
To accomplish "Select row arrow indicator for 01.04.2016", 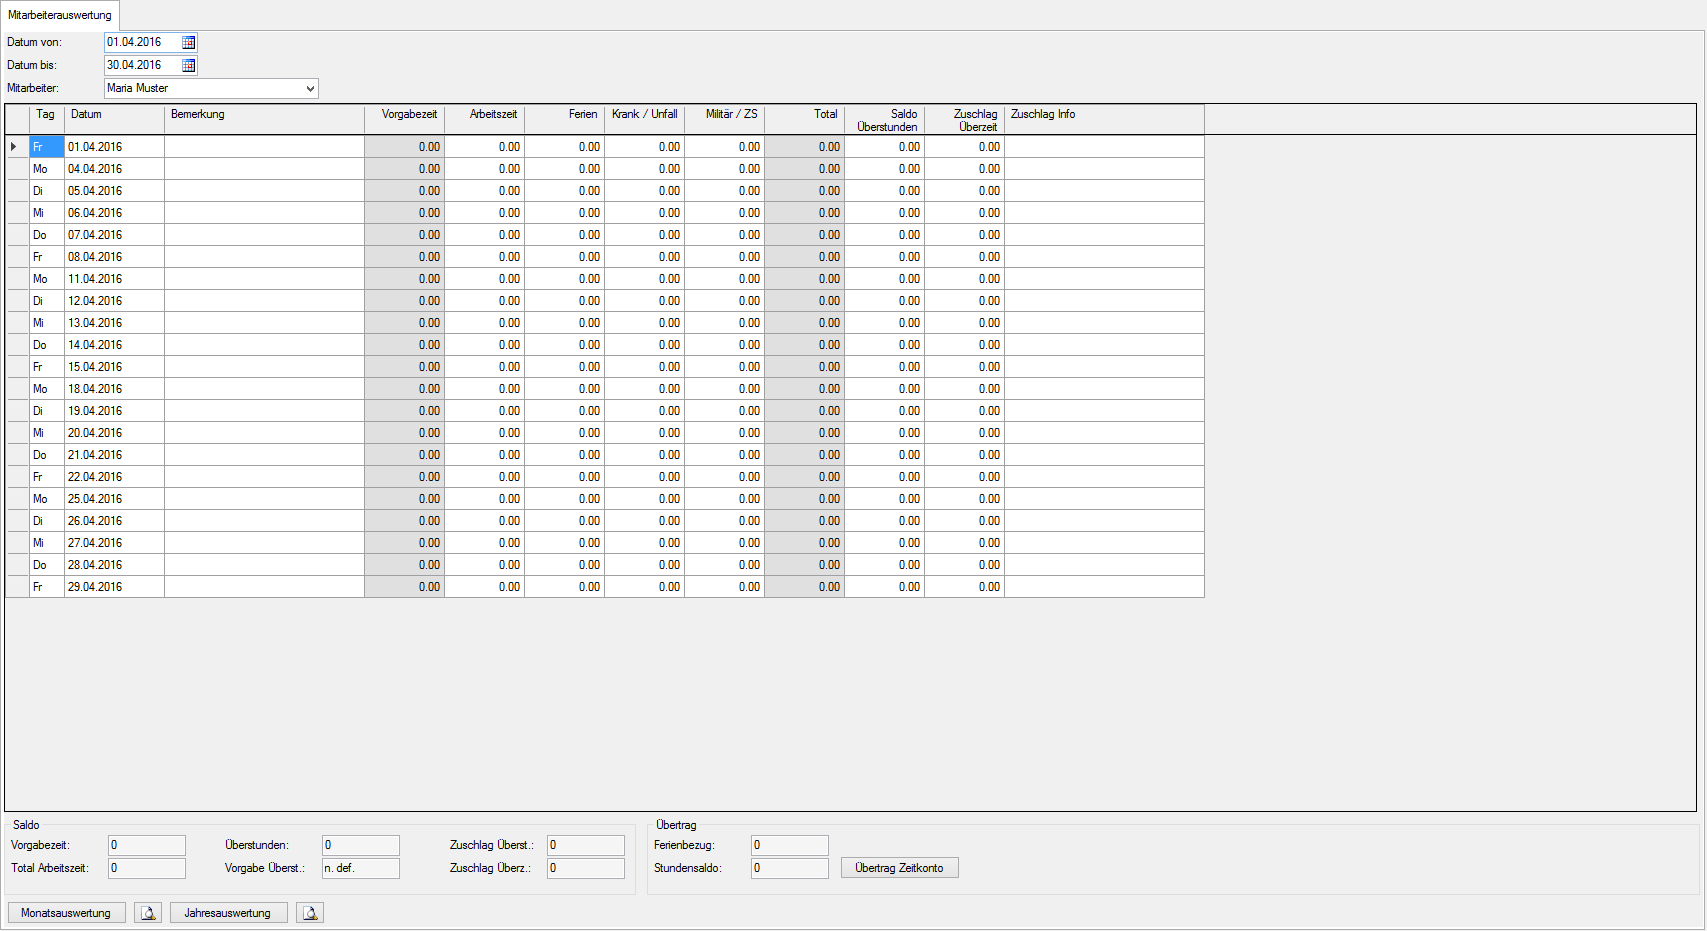I will click(14, 147).
